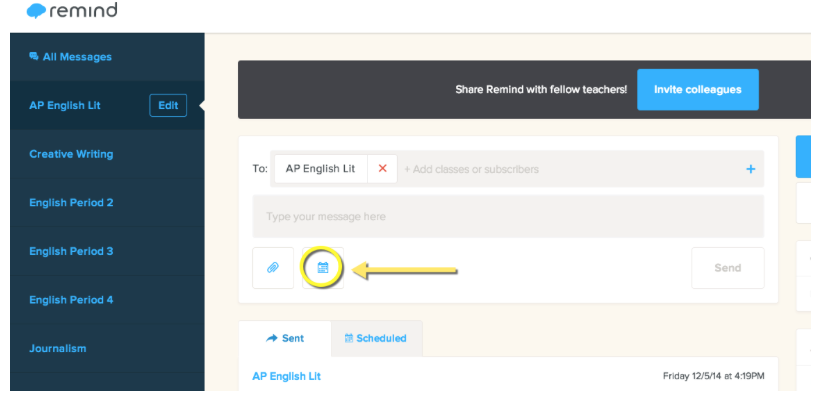The width and height of the screenshot is (824, 409).
Task: Click the Friday 12/5/14 at 4:19PM timestamp
Action: pyautogui.click(x=714, y=376)
